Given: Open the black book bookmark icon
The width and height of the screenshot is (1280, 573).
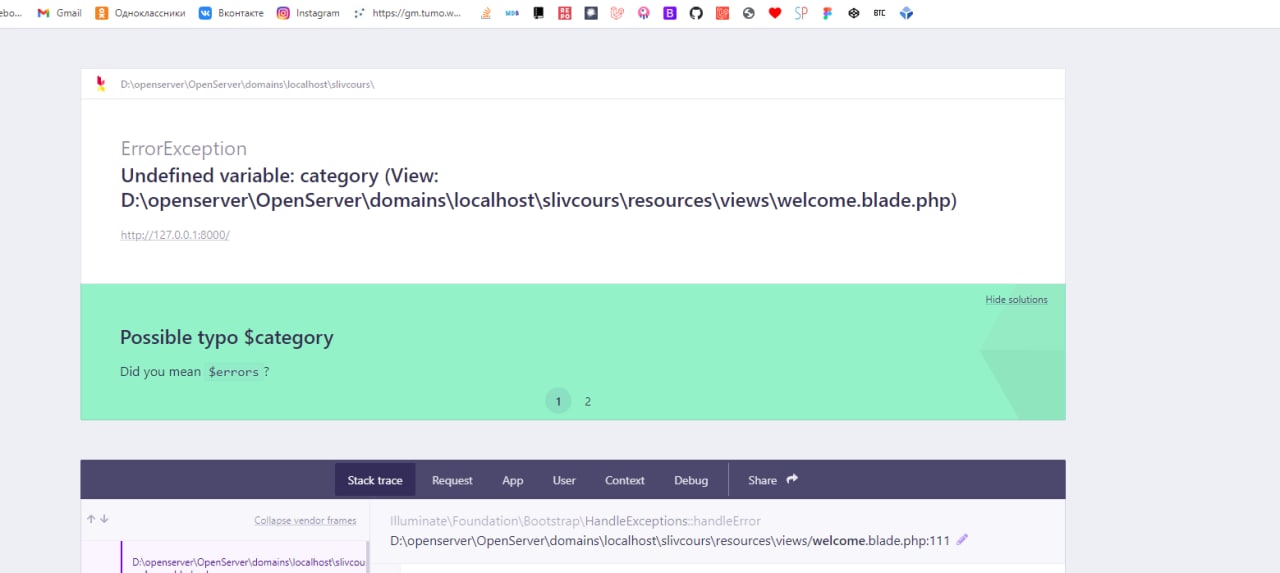Looking at the screenshot, I should tap(538, 13).
